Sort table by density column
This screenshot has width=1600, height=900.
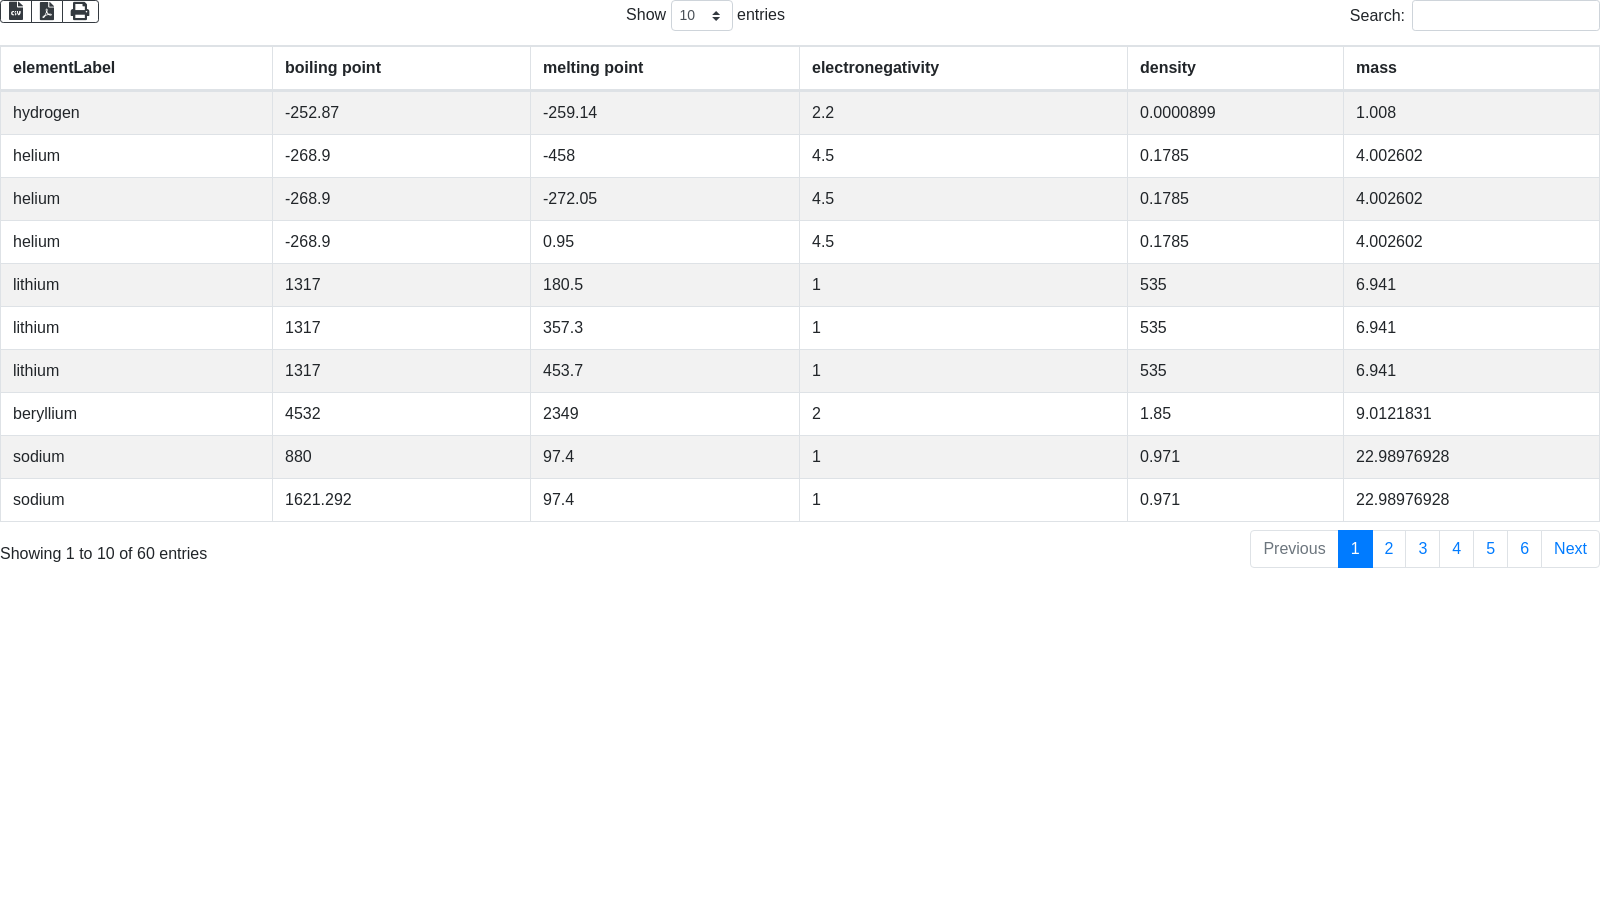tap(1168, 68)
